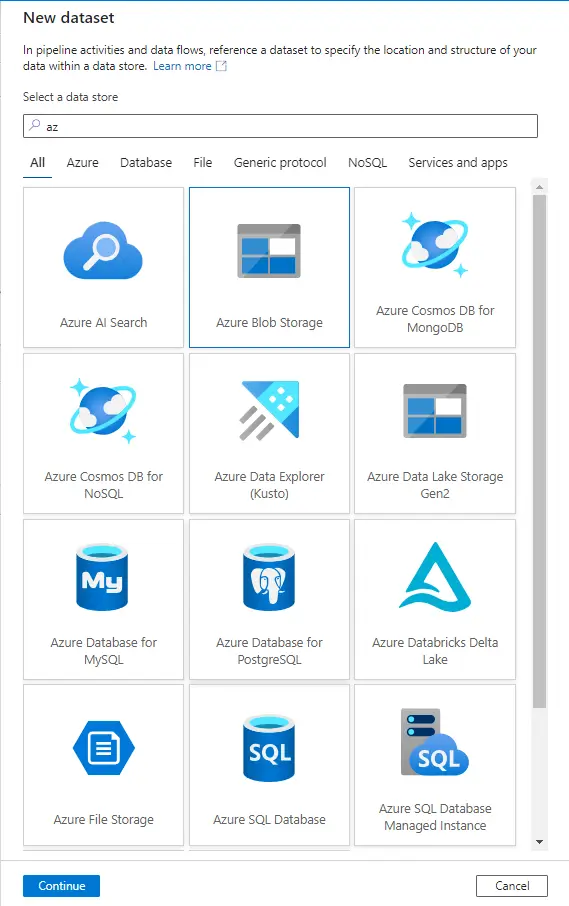569x906 pixels.
Task: Click the Continue button
Action: point(61,886)
